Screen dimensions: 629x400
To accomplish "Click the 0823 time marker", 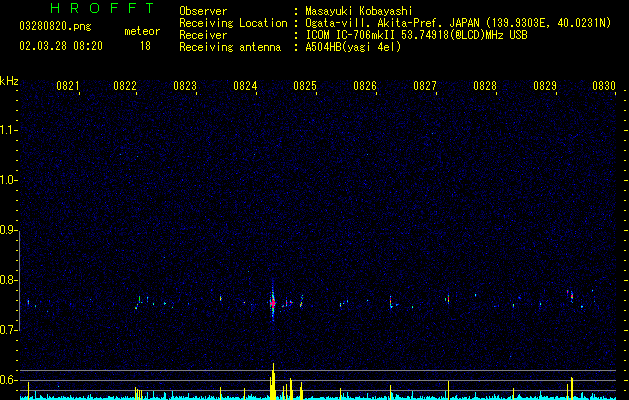I will 185,86.
